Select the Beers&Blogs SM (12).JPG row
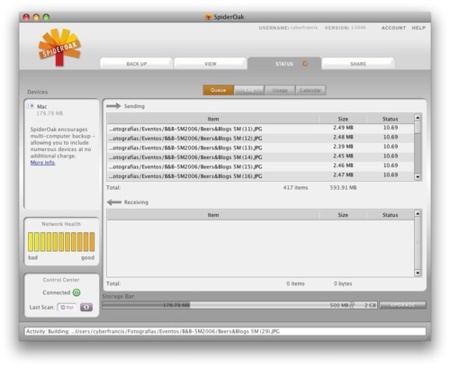The height and width of the screenshot is (367, 450). pos(260,138)
